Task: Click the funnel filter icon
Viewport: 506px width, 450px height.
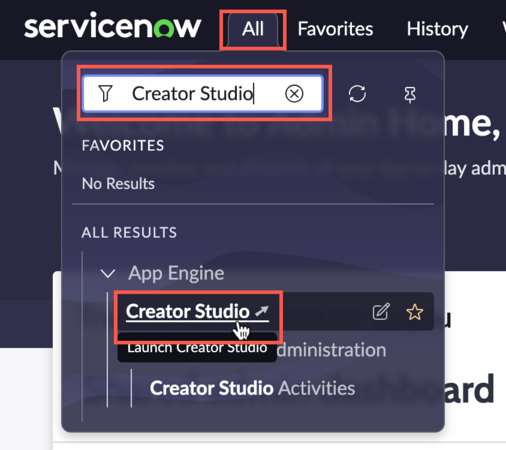Action: click(x=105, y=93)
